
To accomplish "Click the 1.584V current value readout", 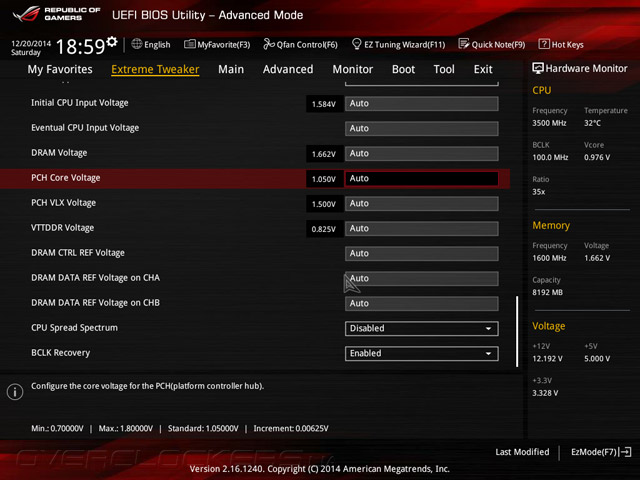I will tap(324, 104).
